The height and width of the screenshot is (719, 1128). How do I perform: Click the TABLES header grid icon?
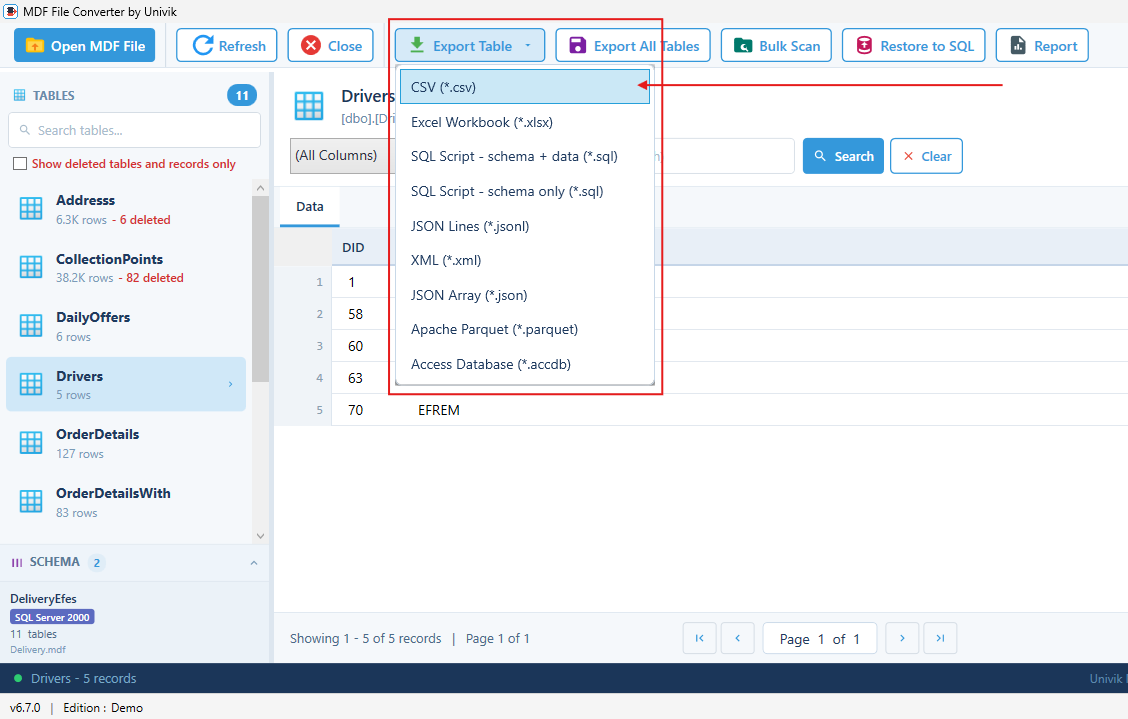coord(19,95)
